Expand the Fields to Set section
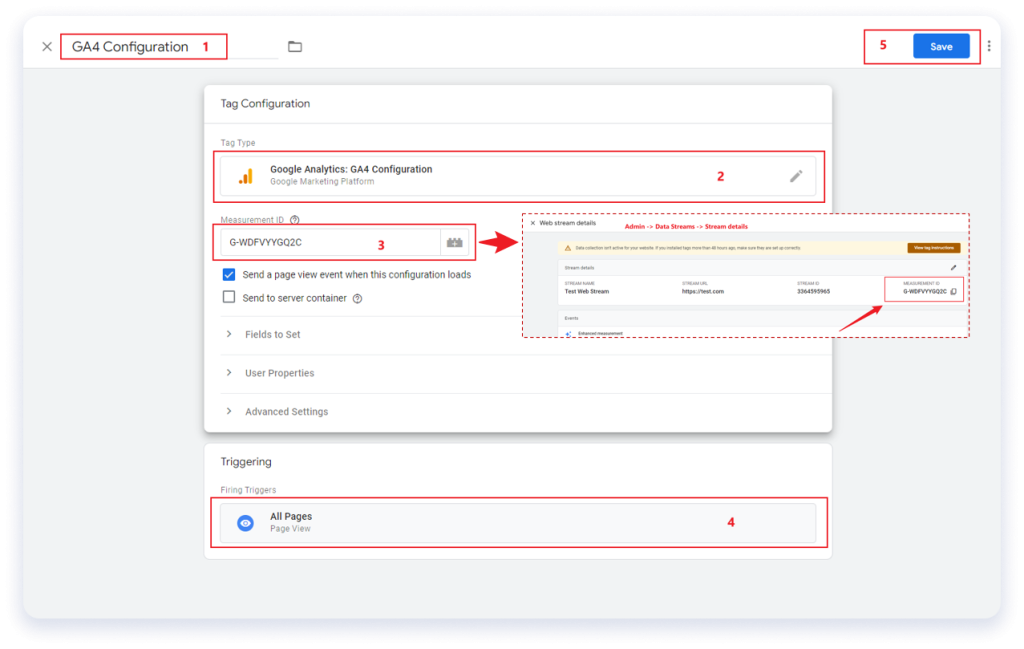 [x=272, y=334]
